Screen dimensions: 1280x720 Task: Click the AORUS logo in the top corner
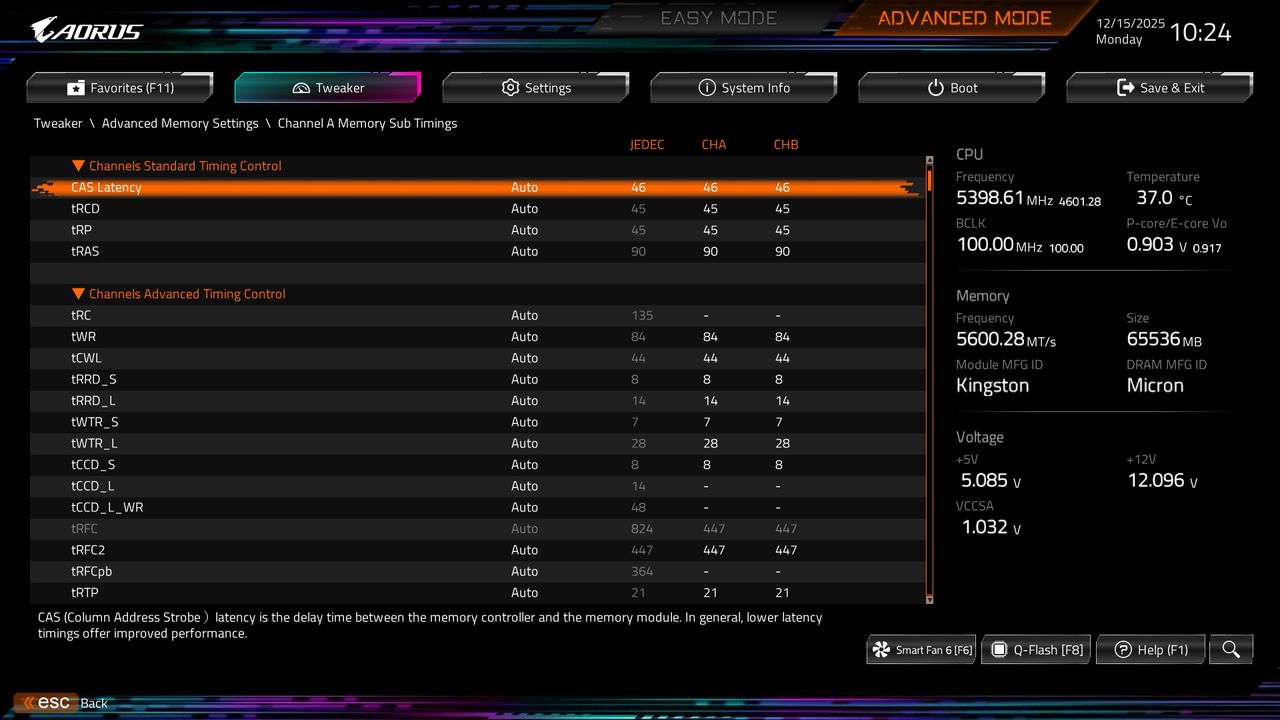coord(85,28)
